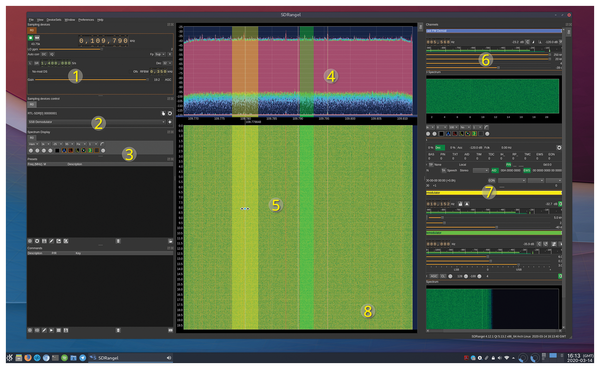This screenshot has height=369, width=600.
Task: Click the center frequency display 0,109,790
Action: tap(103, 41)
